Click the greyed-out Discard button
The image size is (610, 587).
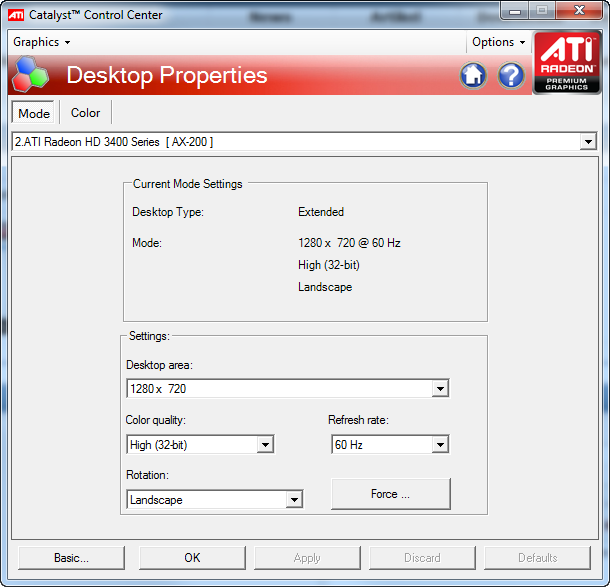[x=422, y=558]
